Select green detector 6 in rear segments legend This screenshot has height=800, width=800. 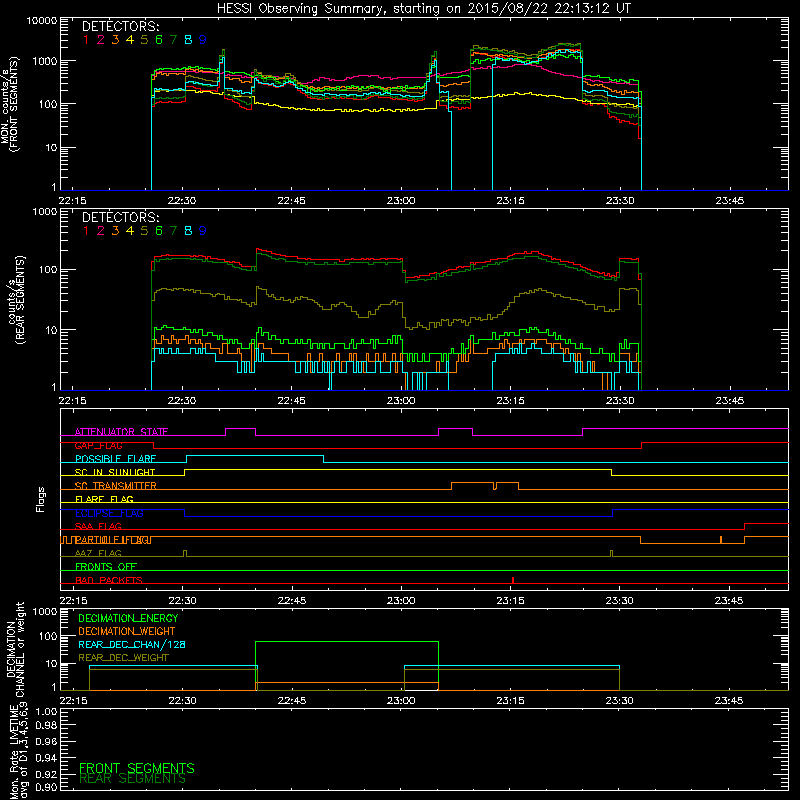(159, 231)
